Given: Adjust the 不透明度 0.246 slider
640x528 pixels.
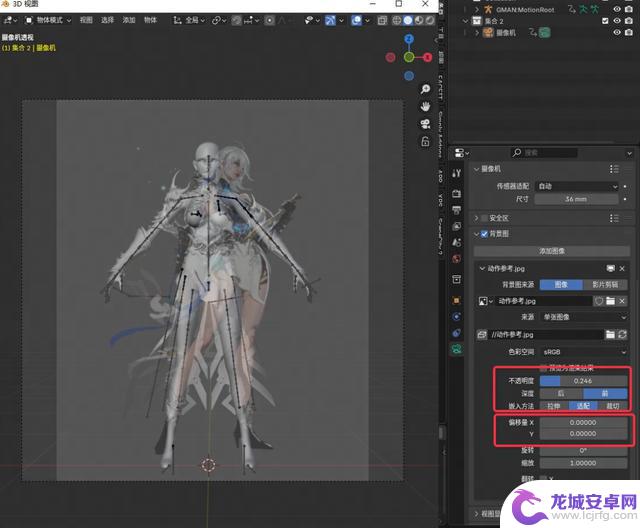Looking at the screenshot, I should click(x=584, y=381).
